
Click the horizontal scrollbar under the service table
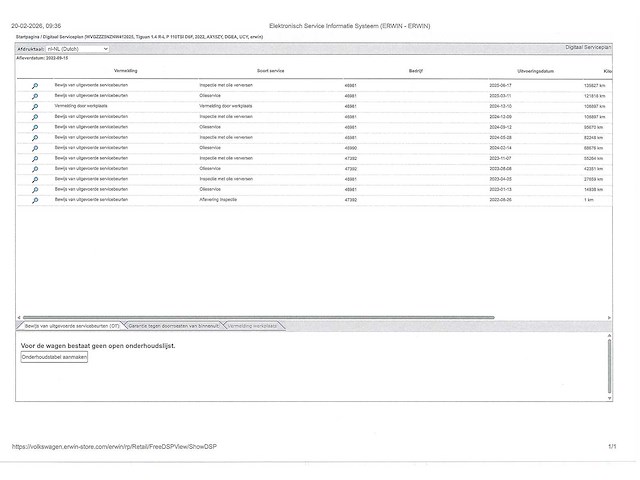coord(300,317)
